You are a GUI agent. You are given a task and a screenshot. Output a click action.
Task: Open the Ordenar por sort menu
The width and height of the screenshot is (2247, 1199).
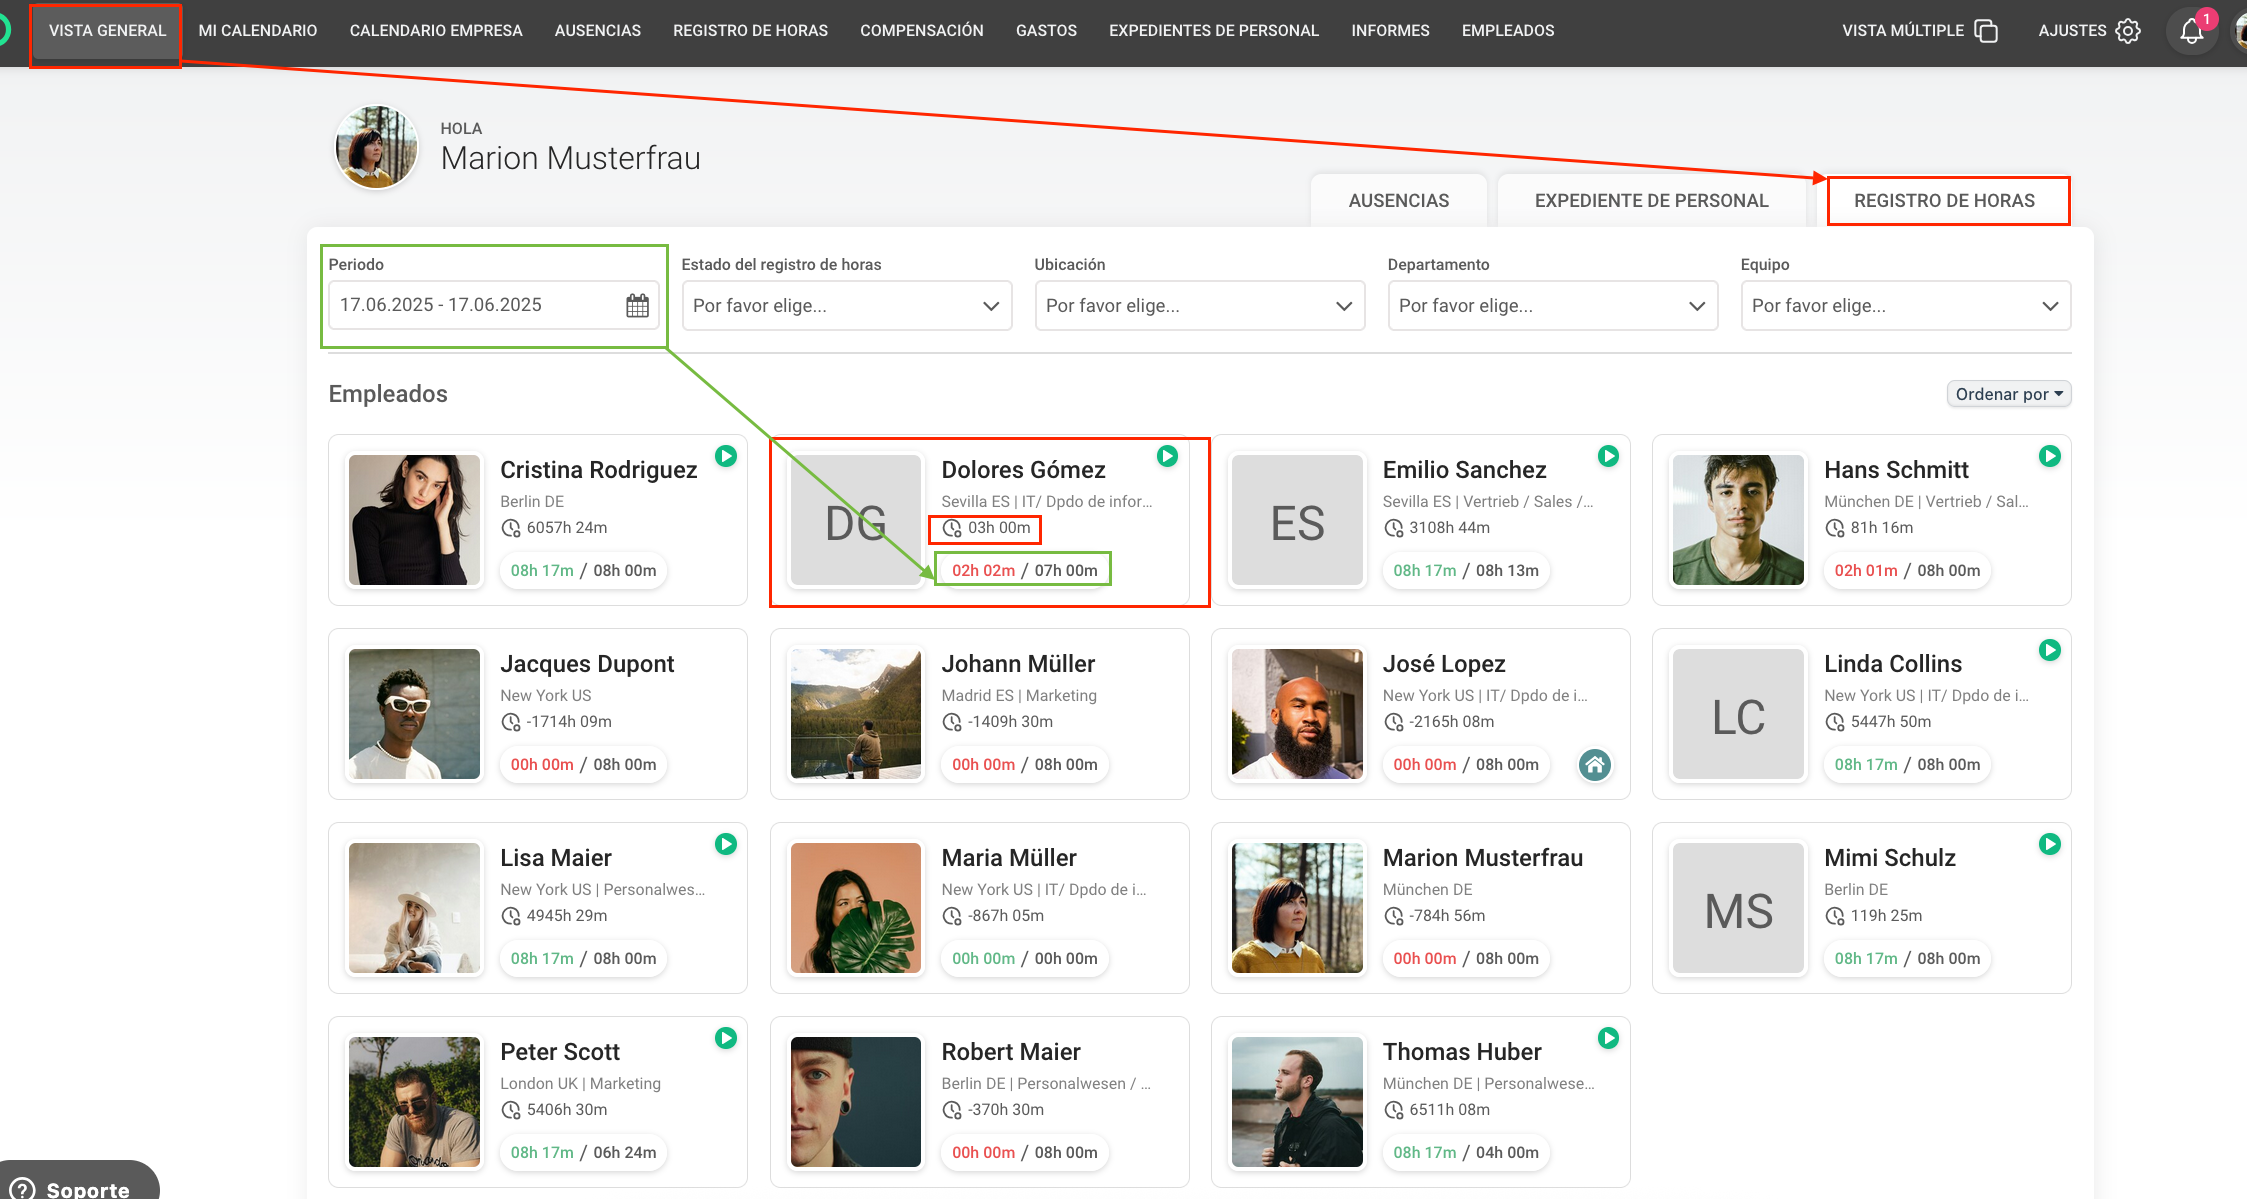pyautogui.click(x=2008, y=394)
